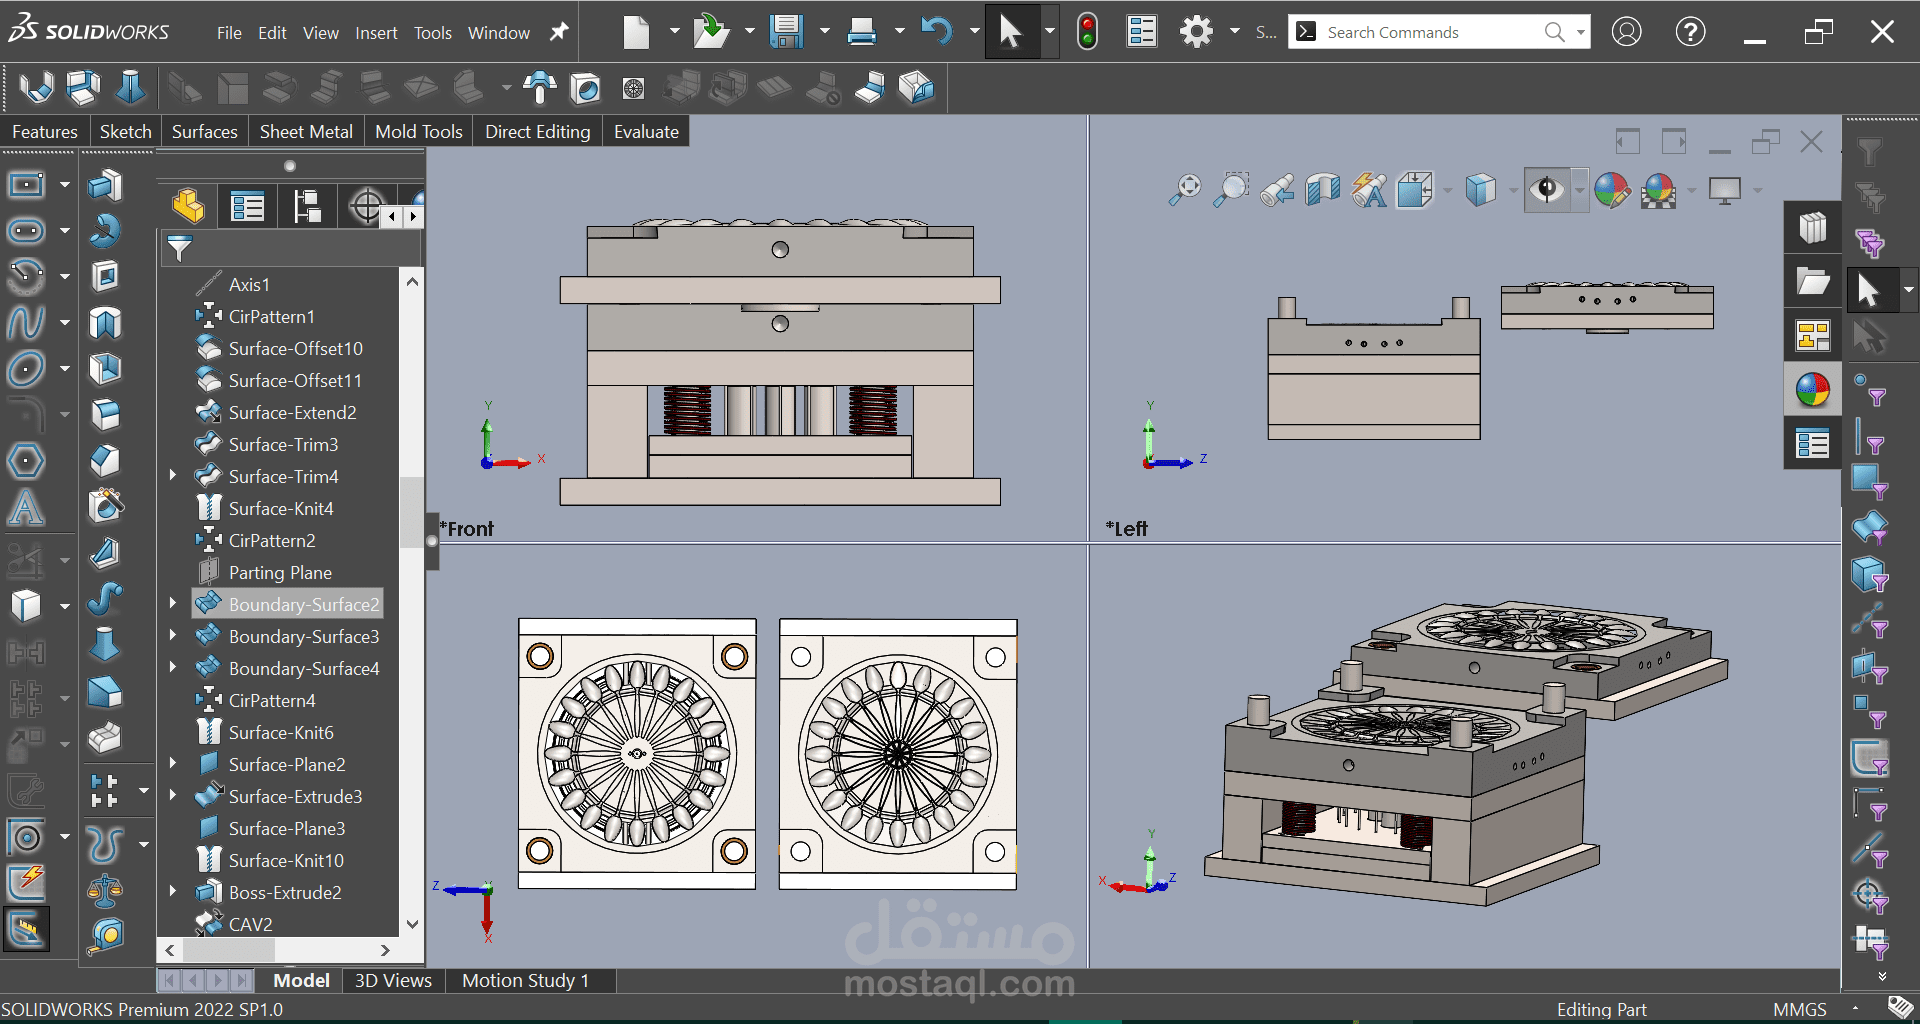
Task: Click the MMGS unit system button
Action: (x=1799, y=1009)
